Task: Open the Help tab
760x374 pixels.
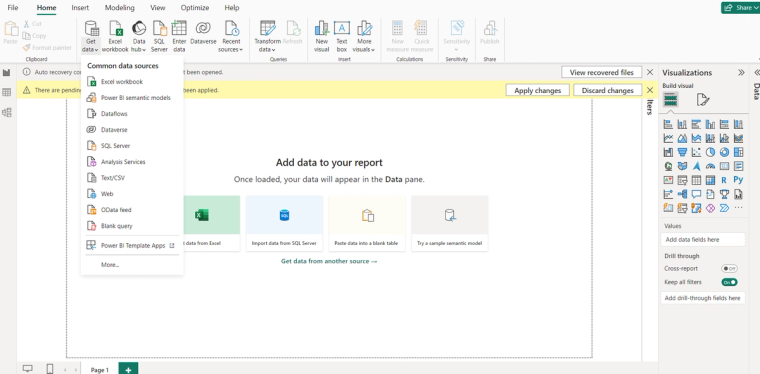Action: click(x=232, y=8)
